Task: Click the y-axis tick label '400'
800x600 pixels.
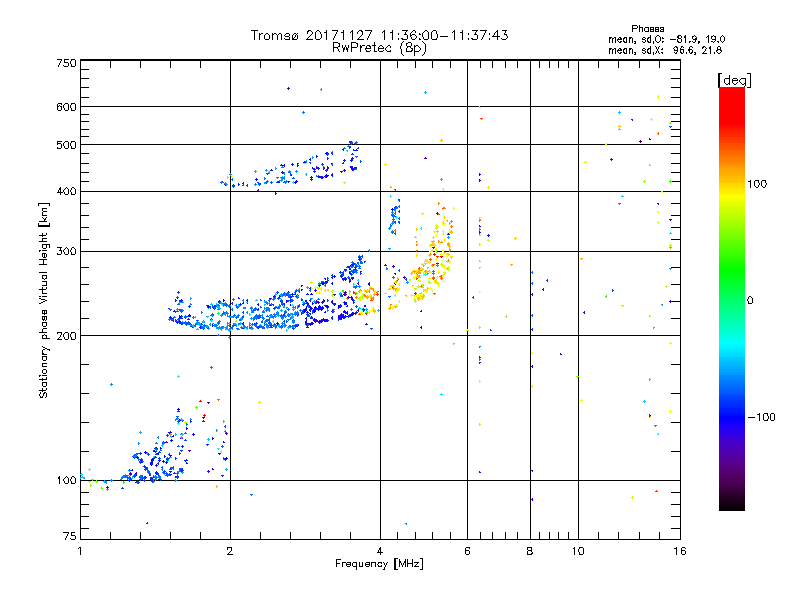Action: click(x=67, y=191)
